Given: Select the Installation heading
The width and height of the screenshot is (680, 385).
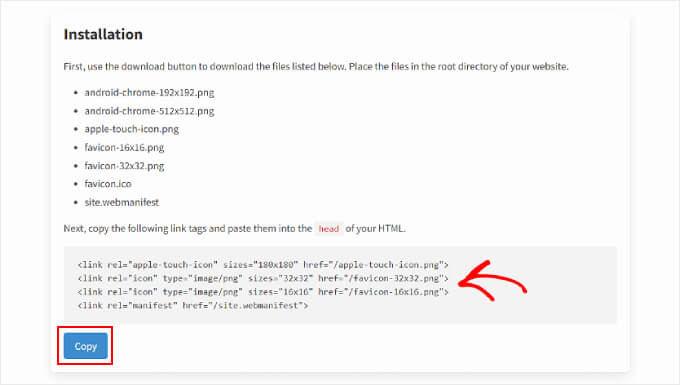Looking at the screenshot, I should tap(103, 34).
